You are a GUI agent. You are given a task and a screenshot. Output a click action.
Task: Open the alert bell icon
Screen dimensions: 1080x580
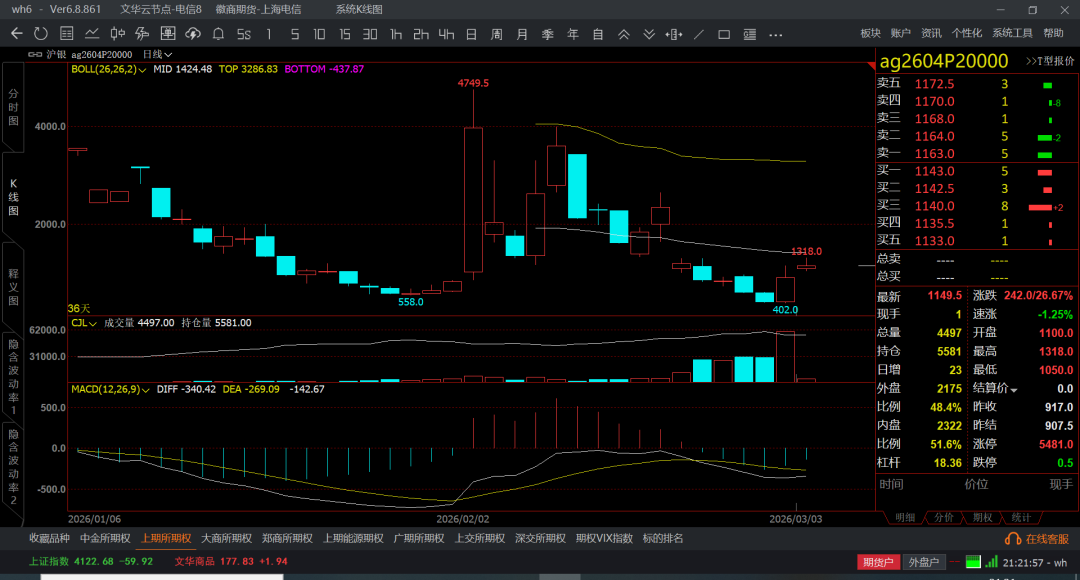[218, 34]
